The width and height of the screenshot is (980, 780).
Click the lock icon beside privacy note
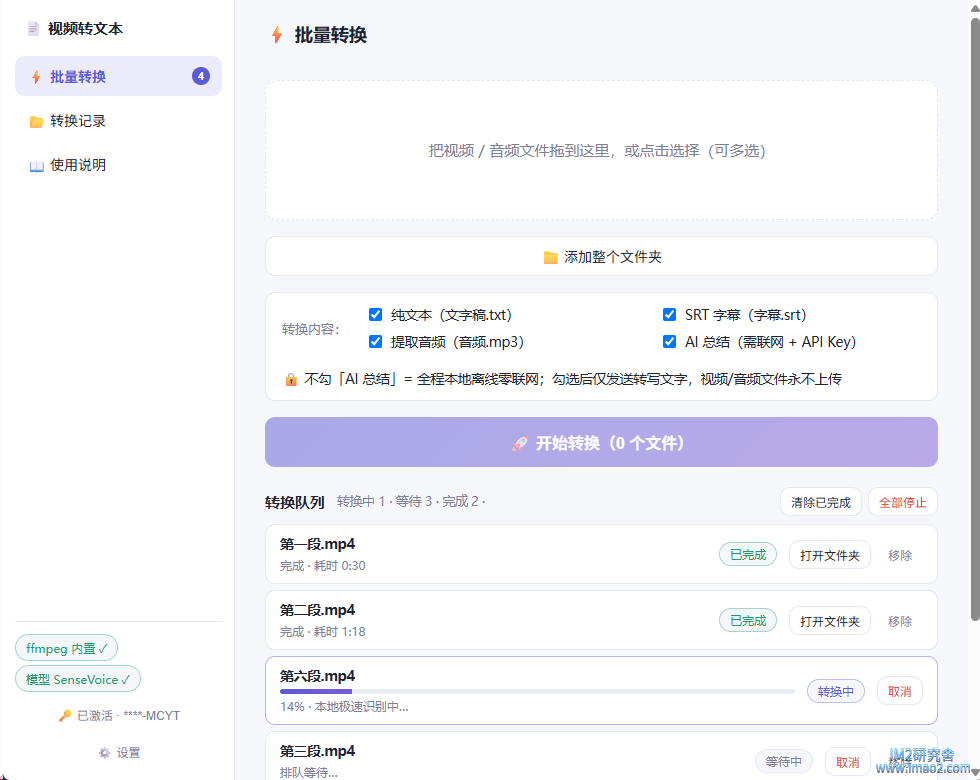point(291,379)
